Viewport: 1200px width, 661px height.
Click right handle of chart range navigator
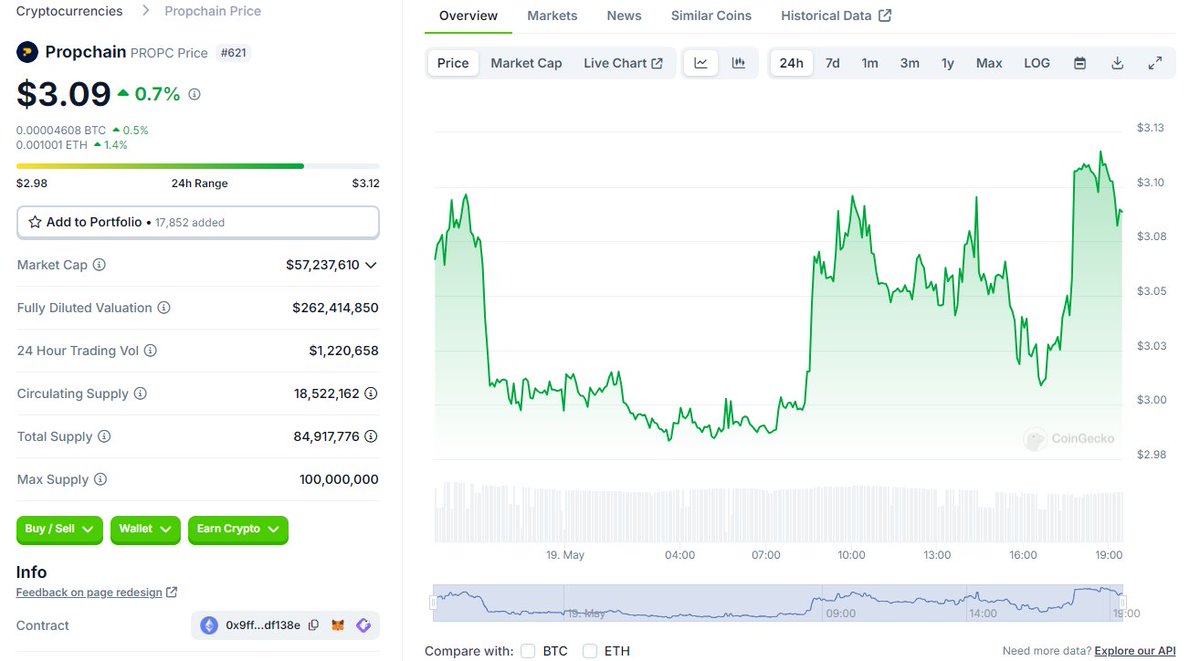[x=1123, y=602]
